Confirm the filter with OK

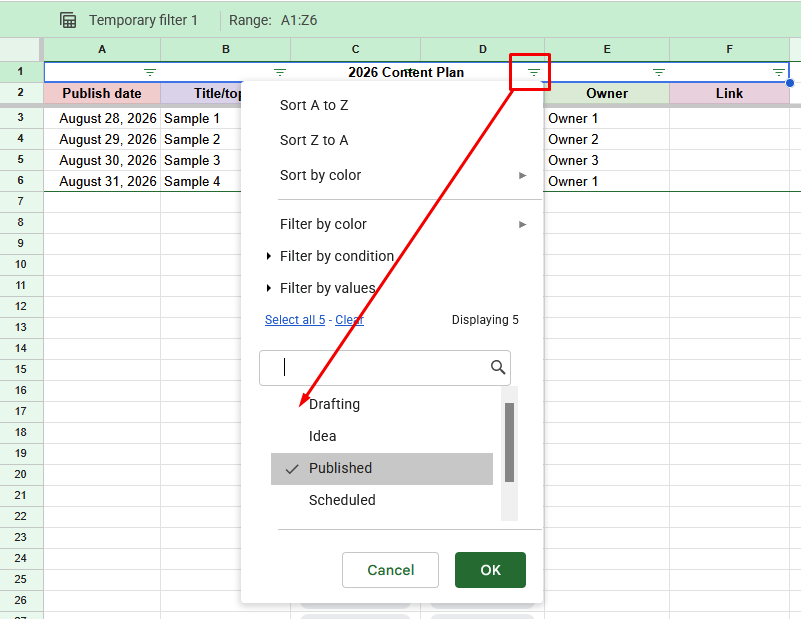pyautogui.click(x=490, y=570)
